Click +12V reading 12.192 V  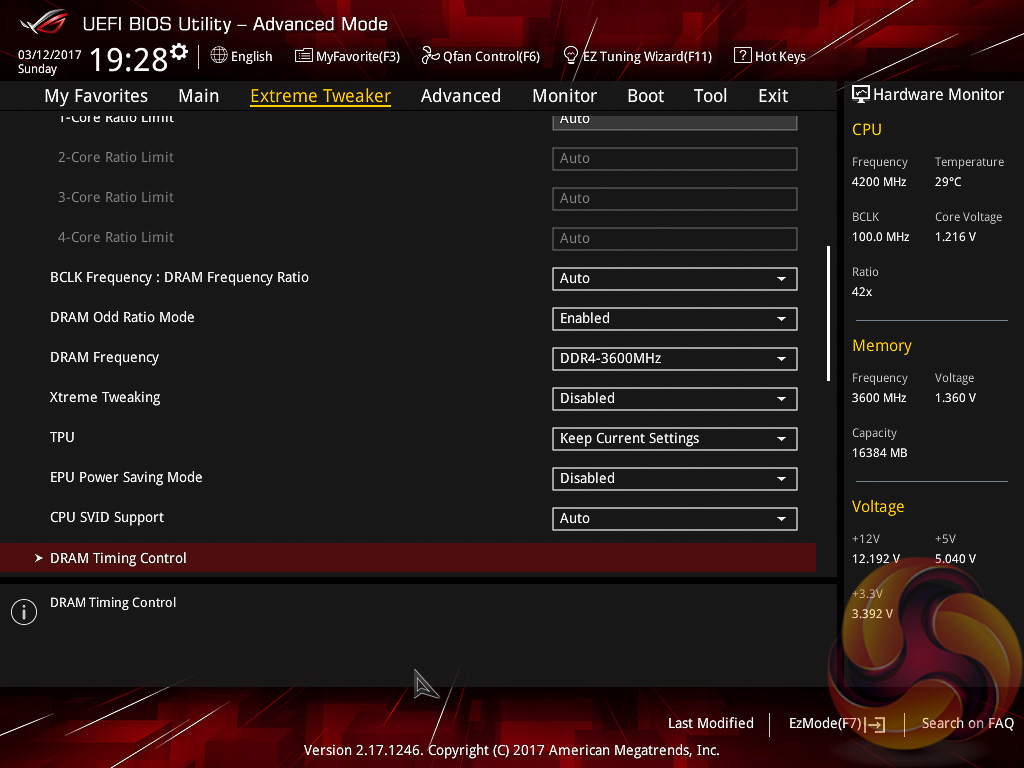(x=876, y=558)
